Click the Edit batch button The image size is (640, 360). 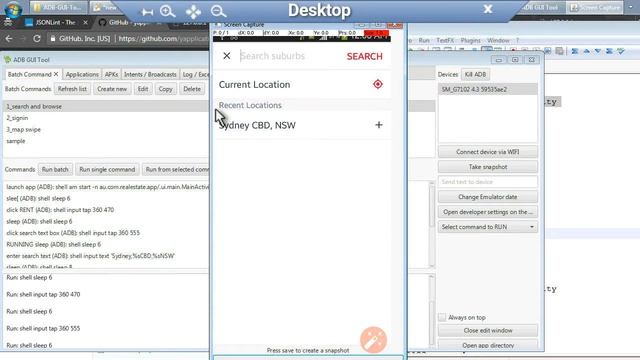[143, 89]
